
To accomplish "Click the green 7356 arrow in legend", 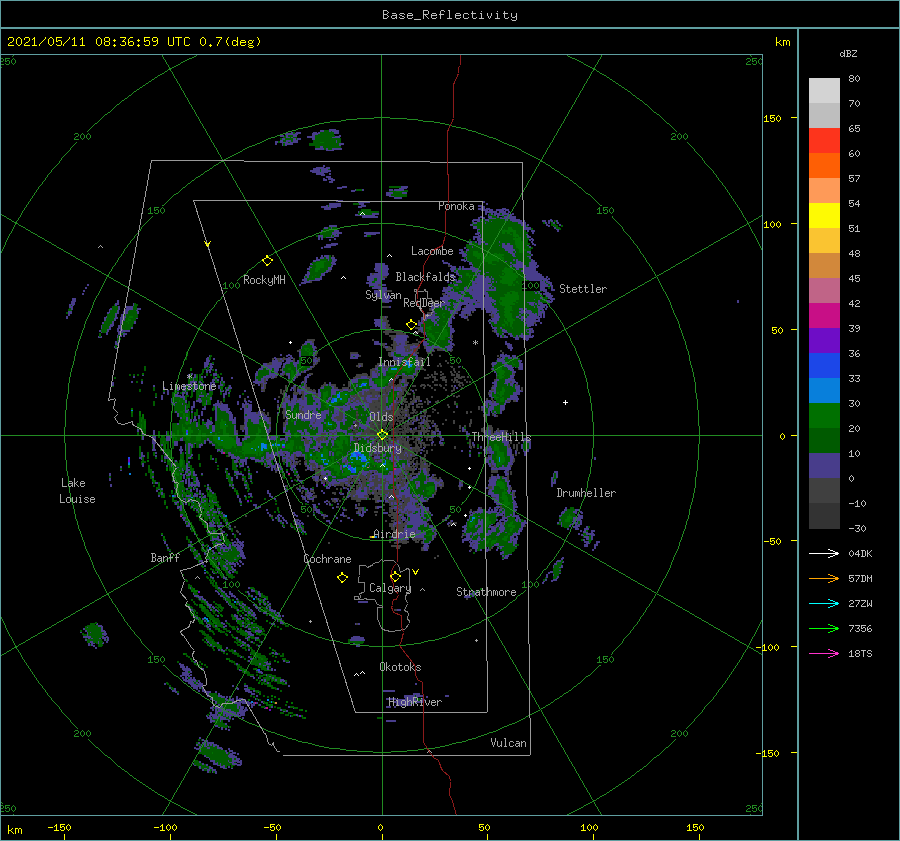I will click(x=824, y=629).
